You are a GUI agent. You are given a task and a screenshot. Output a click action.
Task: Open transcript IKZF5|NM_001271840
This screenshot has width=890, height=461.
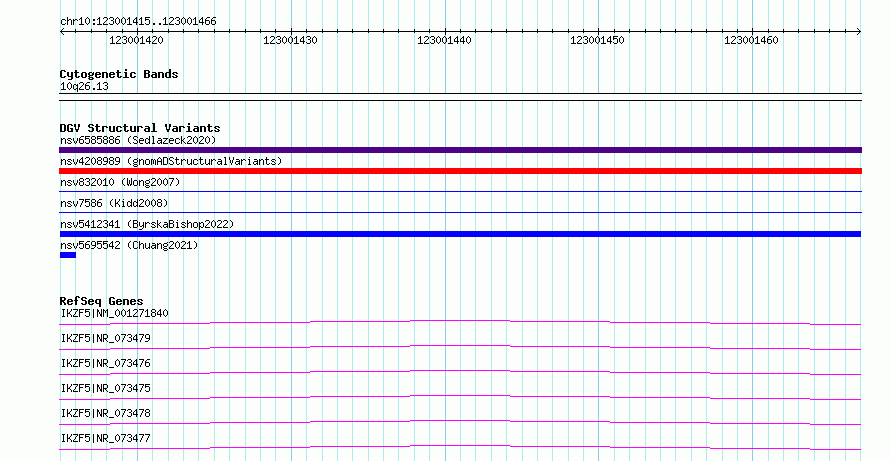(x=115, y=313)
